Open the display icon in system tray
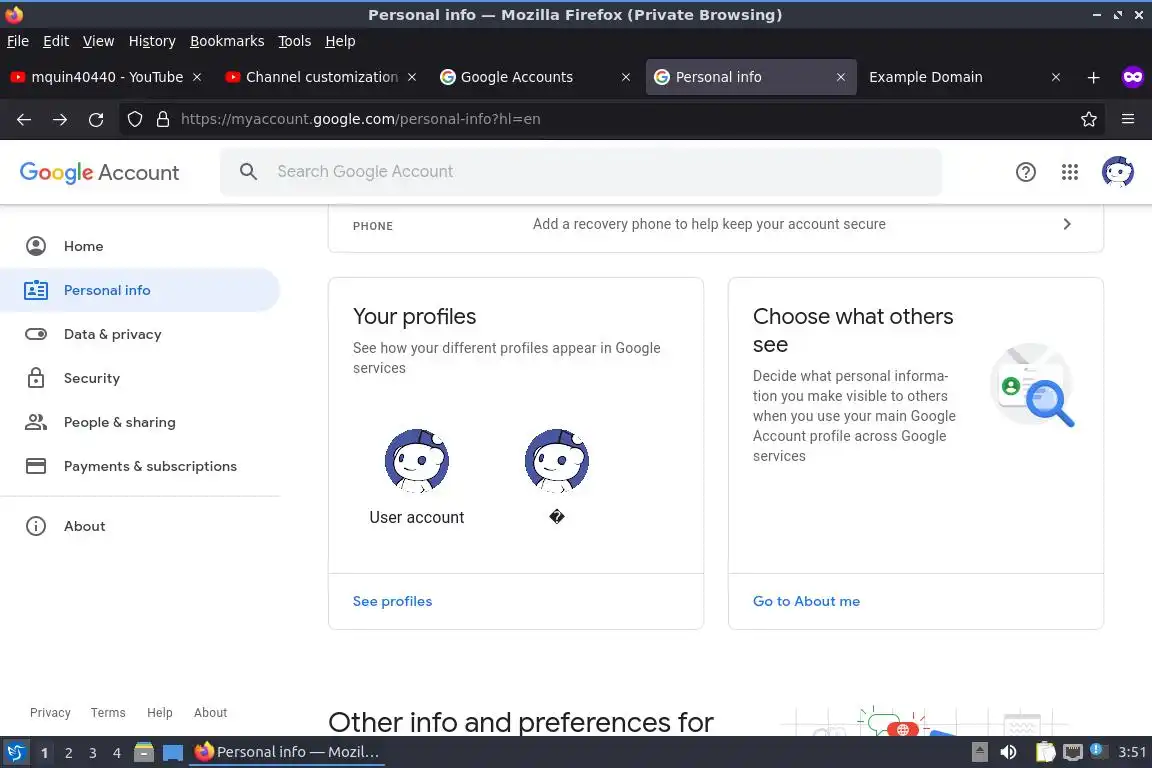Image resolution: width=1152 pixels, height=768 pixels. pyautogui.click(x=1073, y=753)
